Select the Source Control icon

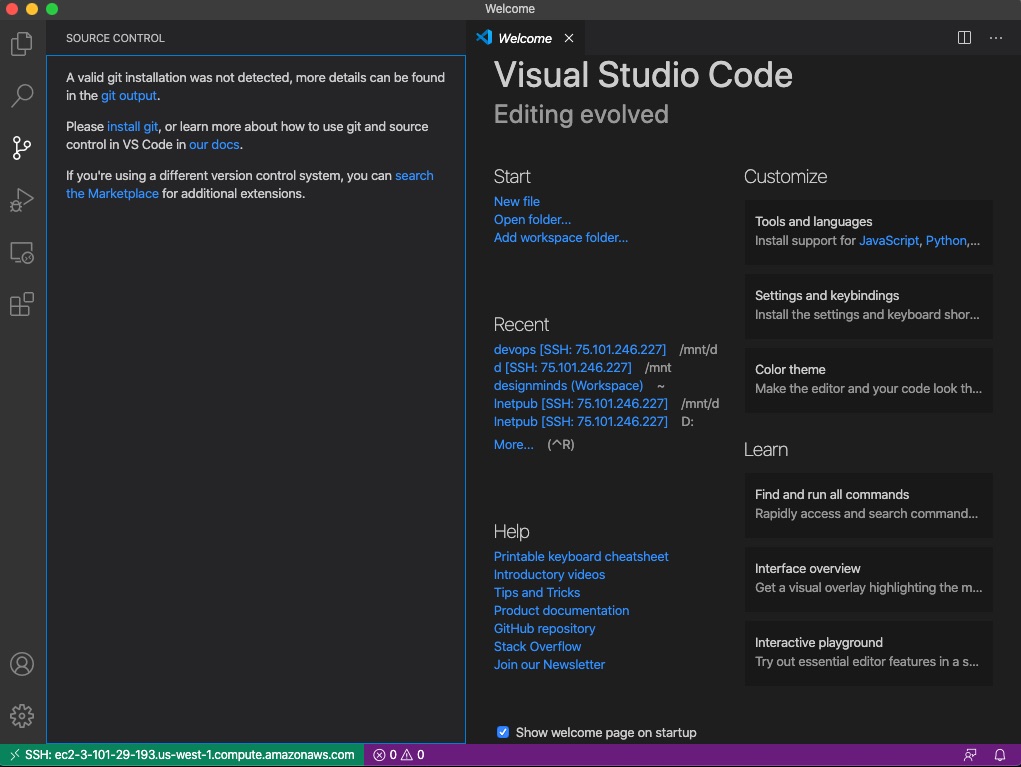click(x=22, y=148)
